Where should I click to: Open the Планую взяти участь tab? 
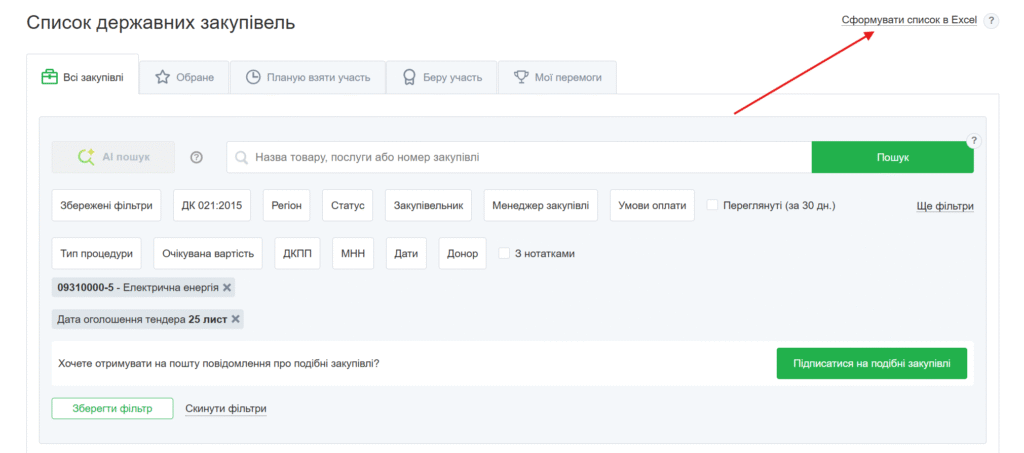pos(307,77)
